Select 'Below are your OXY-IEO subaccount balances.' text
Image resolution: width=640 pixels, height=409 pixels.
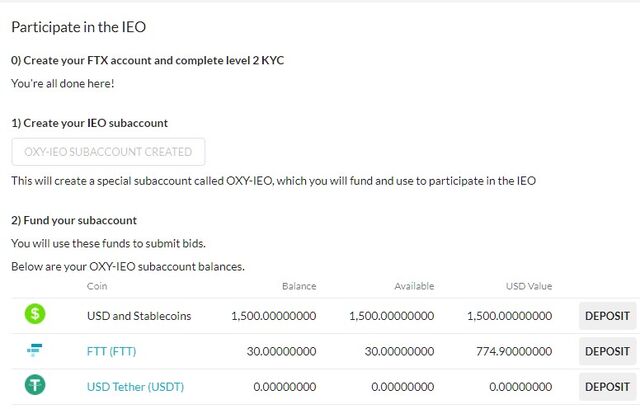pyautogui.click(x=128, y=267)
